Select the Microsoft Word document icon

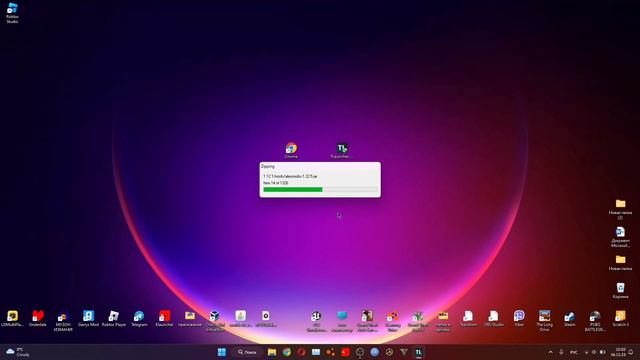pos(620,237)
